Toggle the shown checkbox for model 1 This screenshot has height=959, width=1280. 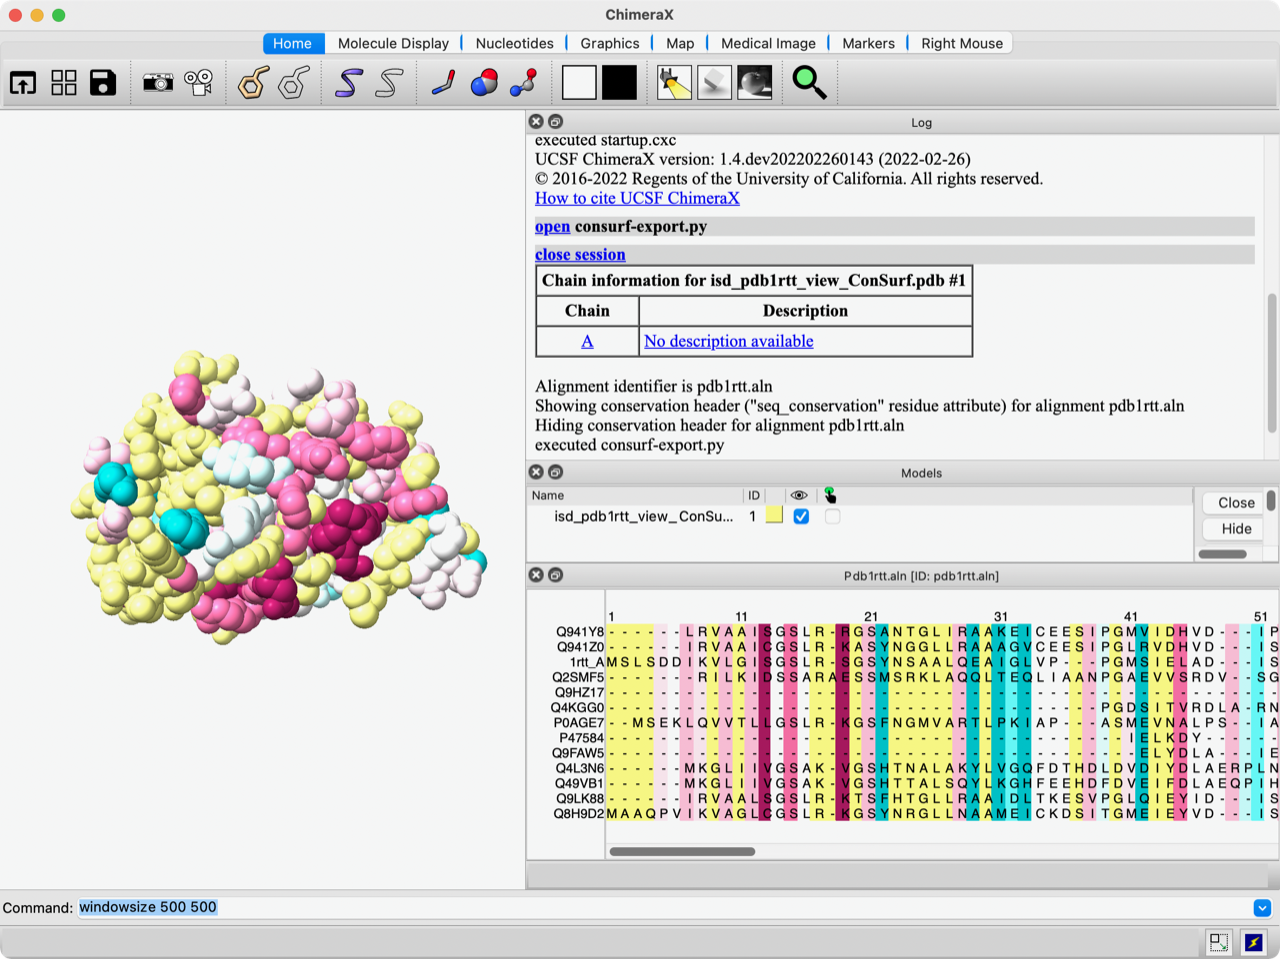coord(801,517)
